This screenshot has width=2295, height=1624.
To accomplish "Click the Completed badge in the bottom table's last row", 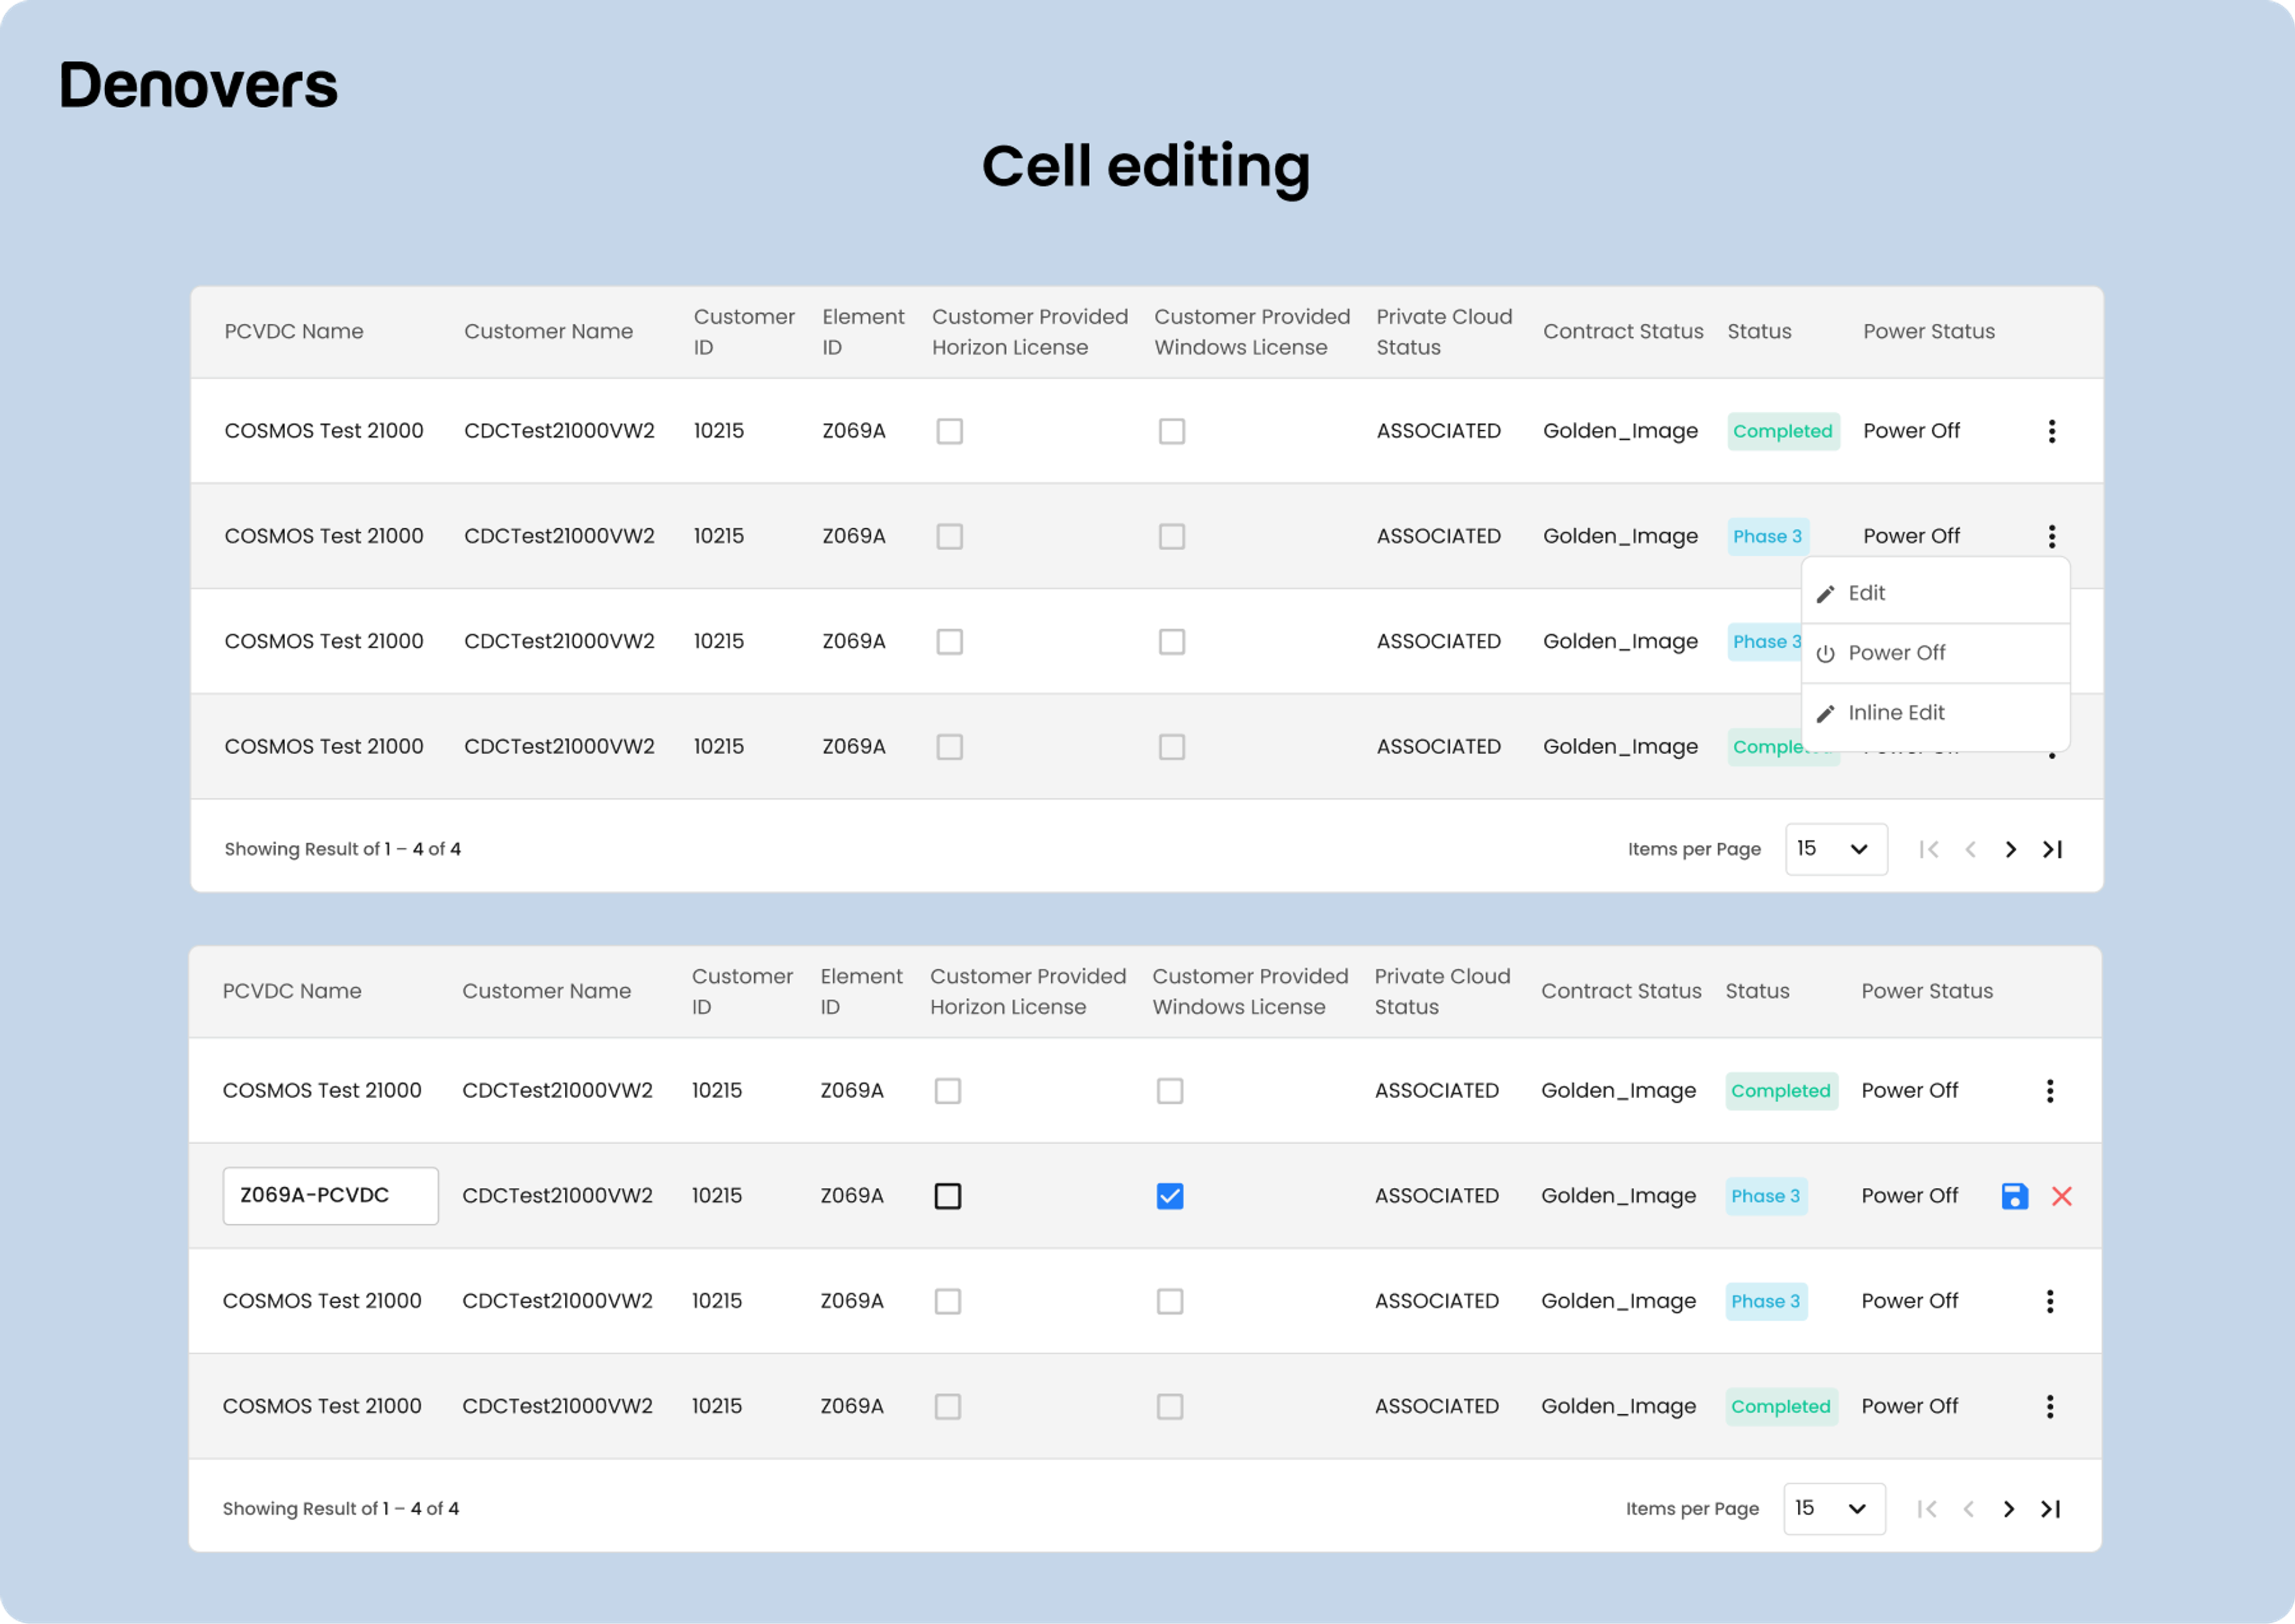I will [x=1781, y=1406].
